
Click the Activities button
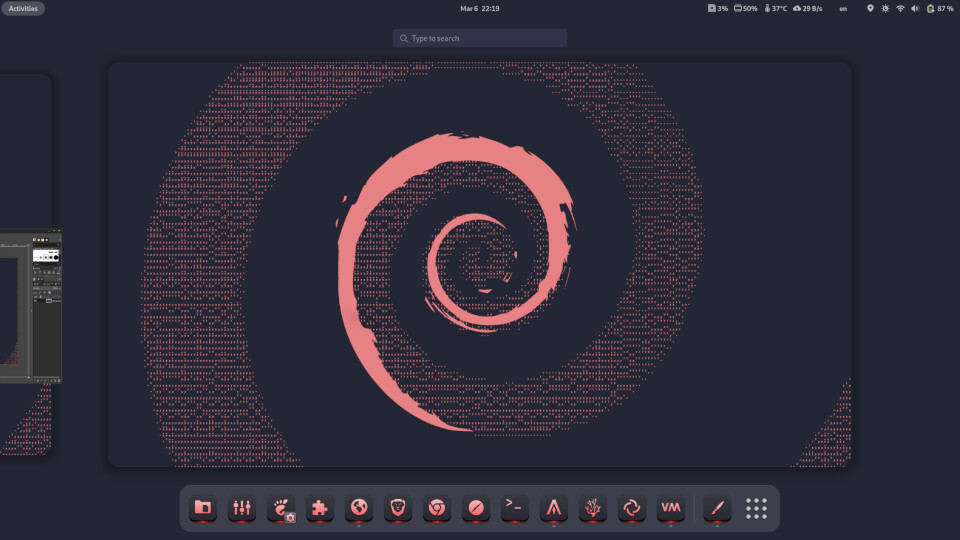pos(23,8)
